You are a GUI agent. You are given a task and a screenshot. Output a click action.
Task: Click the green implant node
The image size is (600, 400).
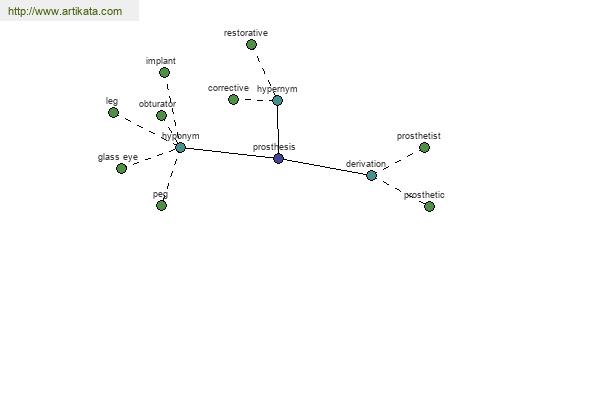(165, 72)
